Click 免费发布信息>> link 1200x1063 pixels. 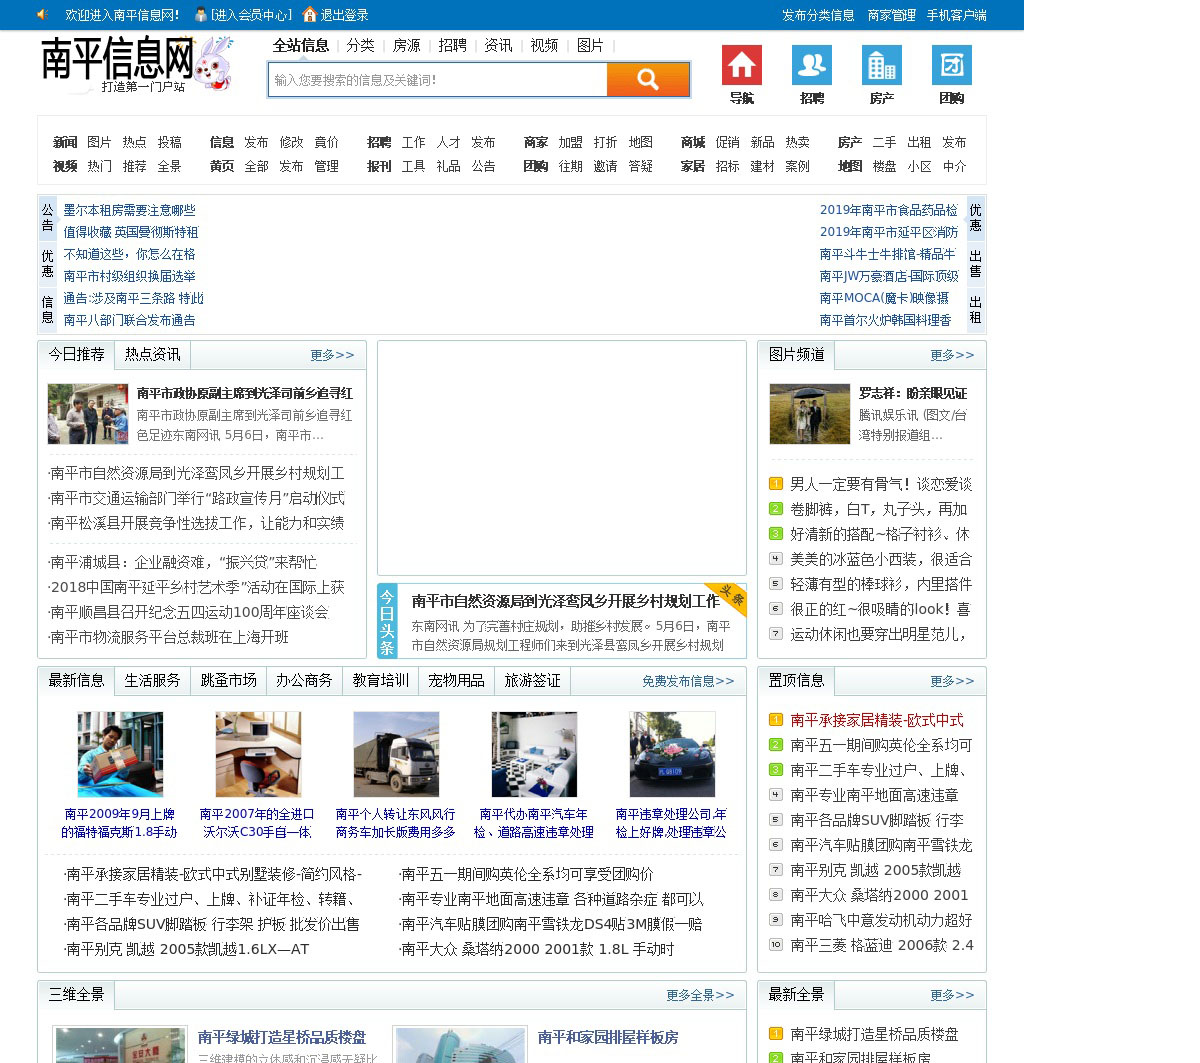[687, 682]
